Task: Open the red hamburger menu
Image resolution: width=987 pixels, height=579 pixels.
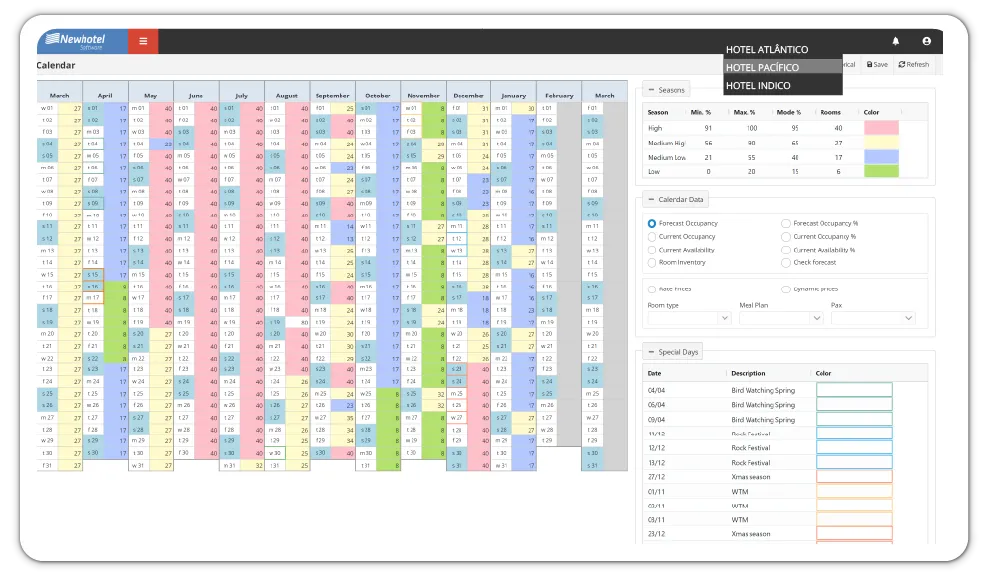Action: tap(143, 41)
